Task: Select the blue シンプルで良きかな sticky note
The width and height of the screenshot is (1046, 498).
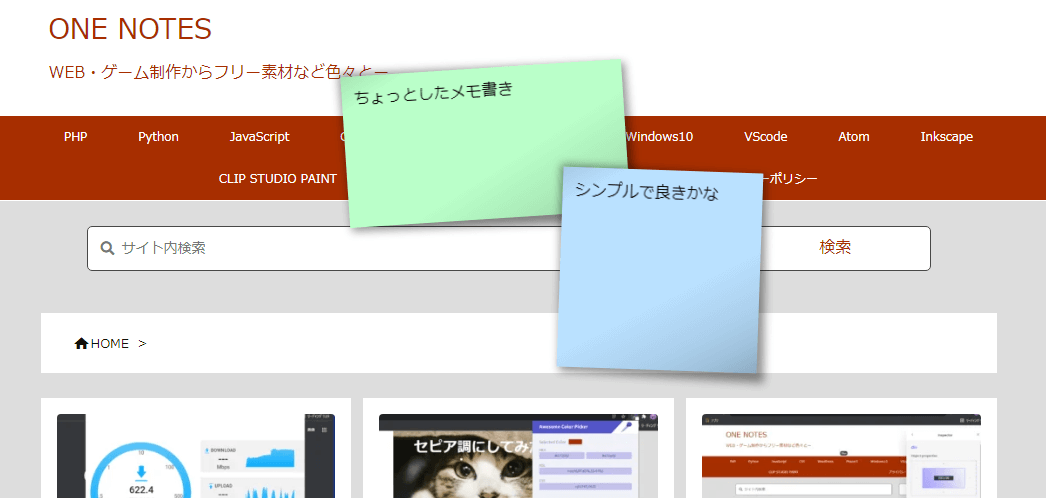Action: pos(660,270)
